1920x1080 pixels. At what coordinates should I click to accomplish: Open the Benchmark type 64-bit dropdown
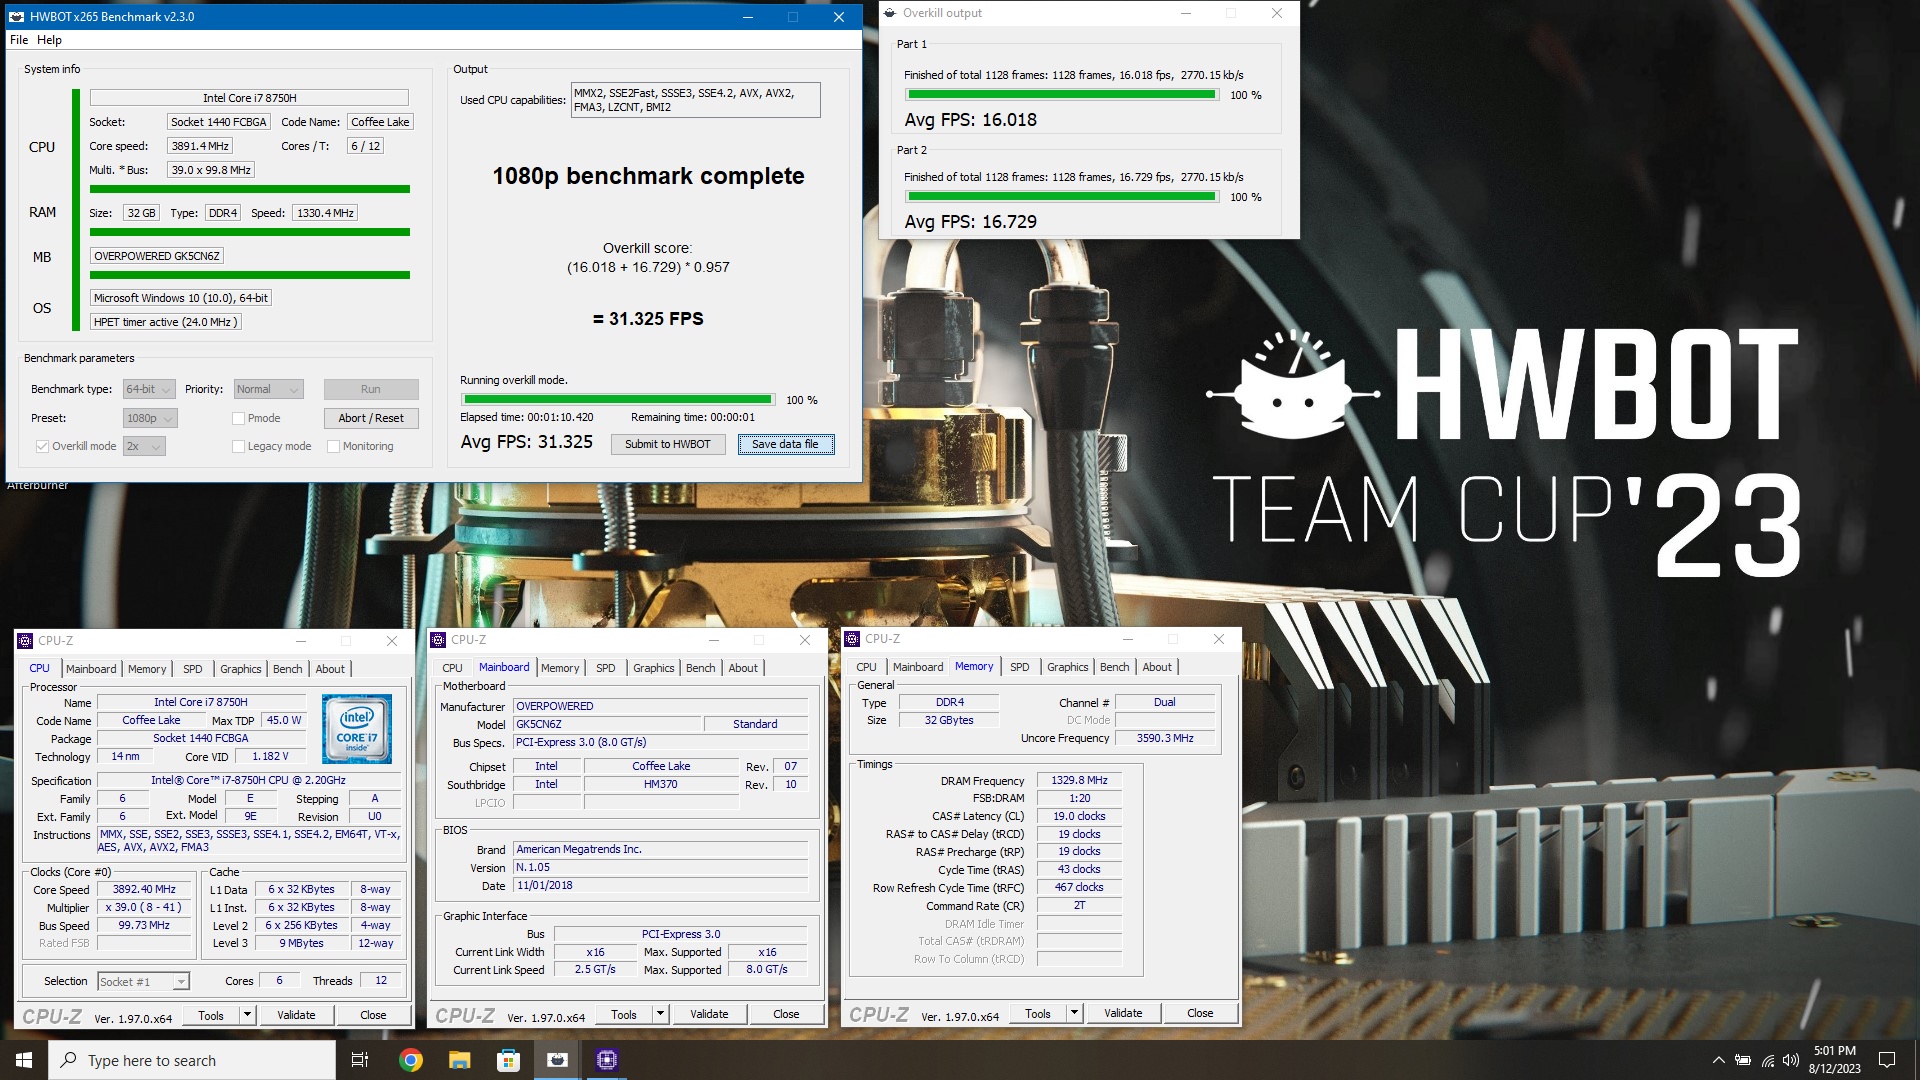pos(149,389)
